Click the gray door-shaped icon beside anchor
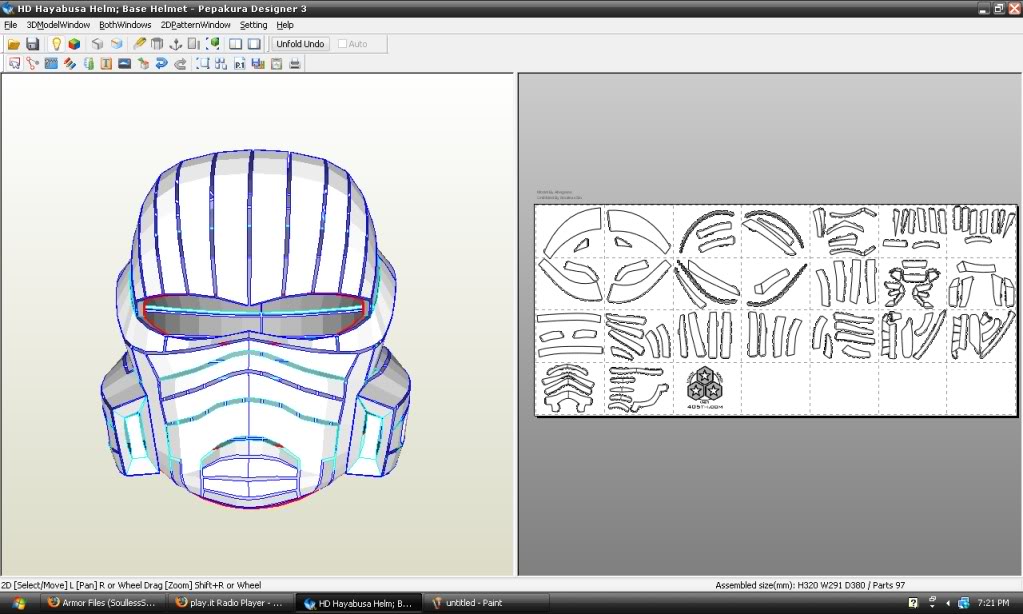1023x614 pixels. click(x=194, y=44)
